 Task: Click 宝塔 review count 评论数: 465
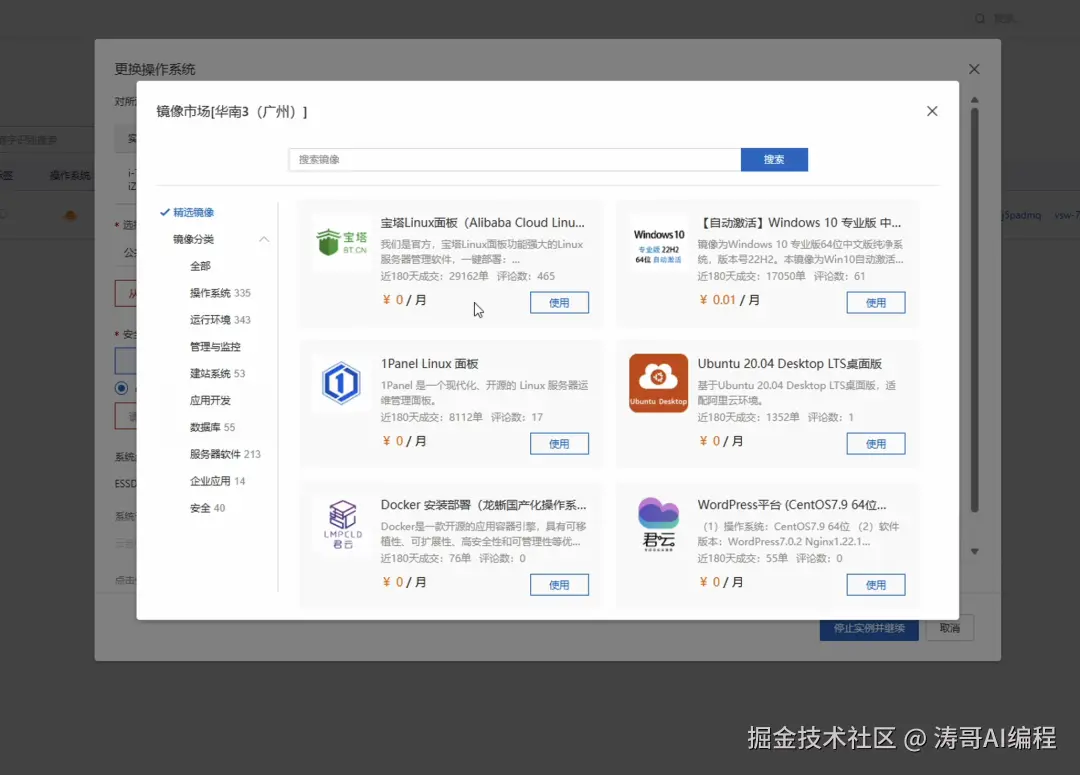[526, 276]
